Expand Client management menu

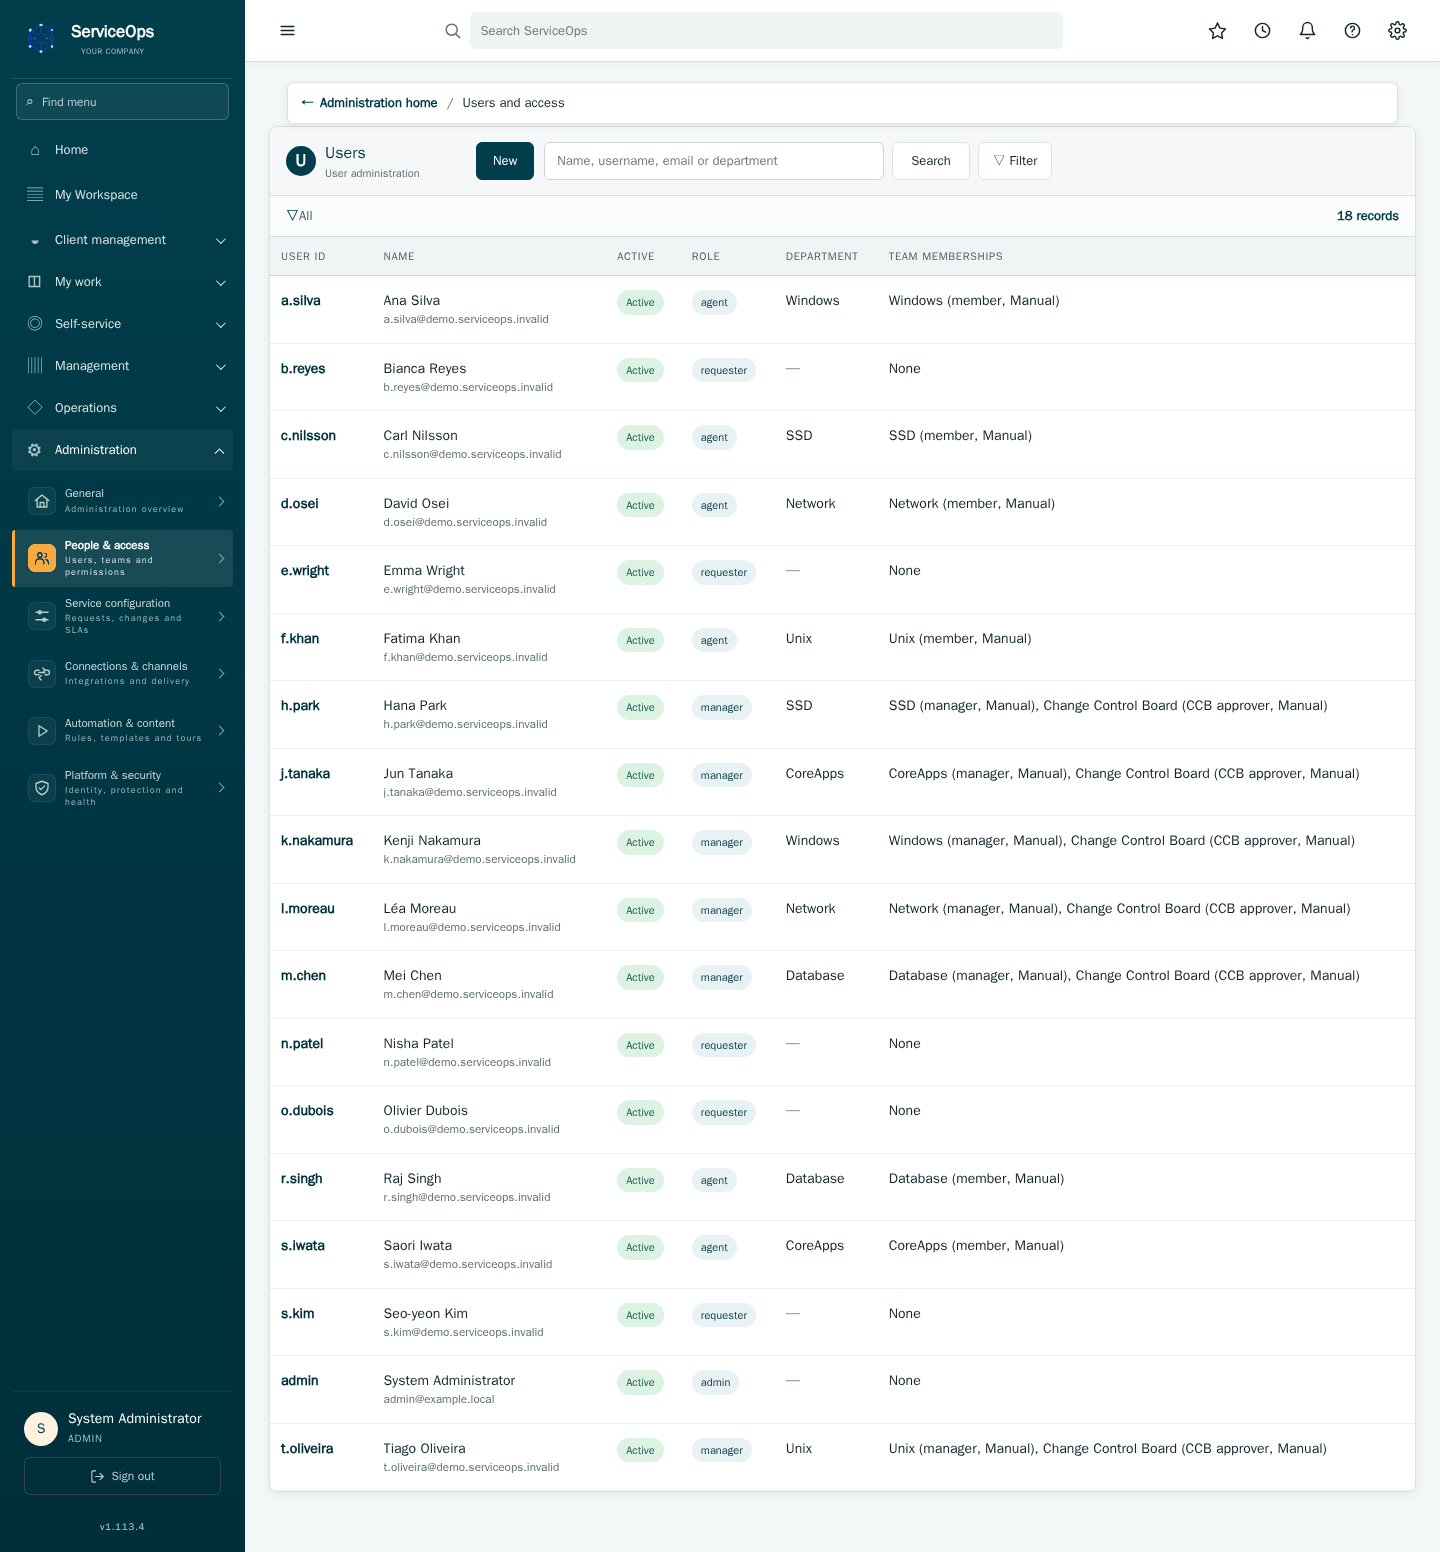tap(122, 240)
